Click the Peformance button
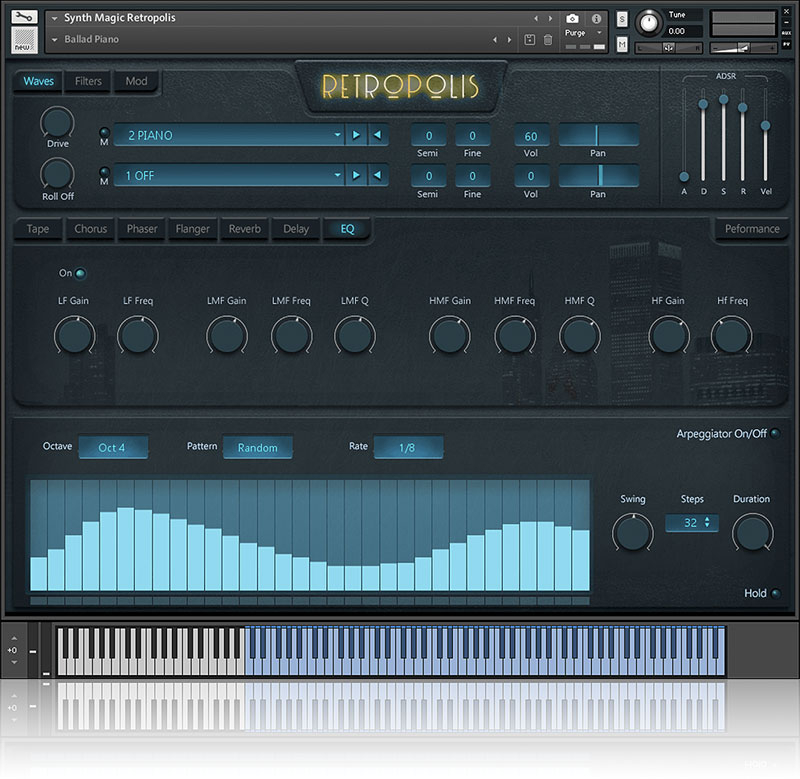The width and height of the screenshot is (800, 779). pos(751,229)
